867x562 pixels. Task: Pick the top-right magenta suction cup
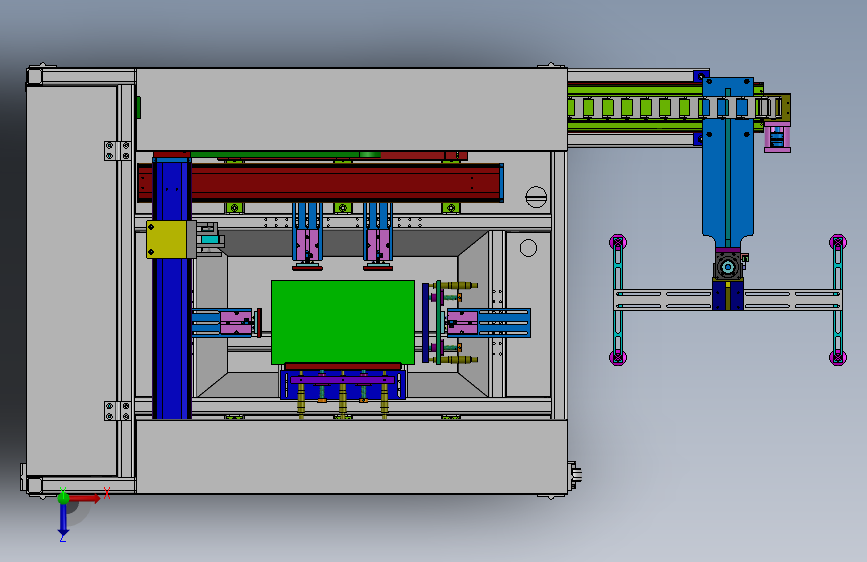coord(838,242)
